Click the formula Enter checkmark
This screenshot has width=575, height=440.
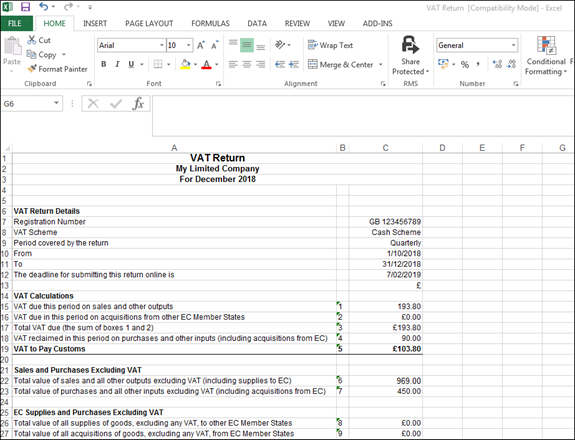coord(116,104)
